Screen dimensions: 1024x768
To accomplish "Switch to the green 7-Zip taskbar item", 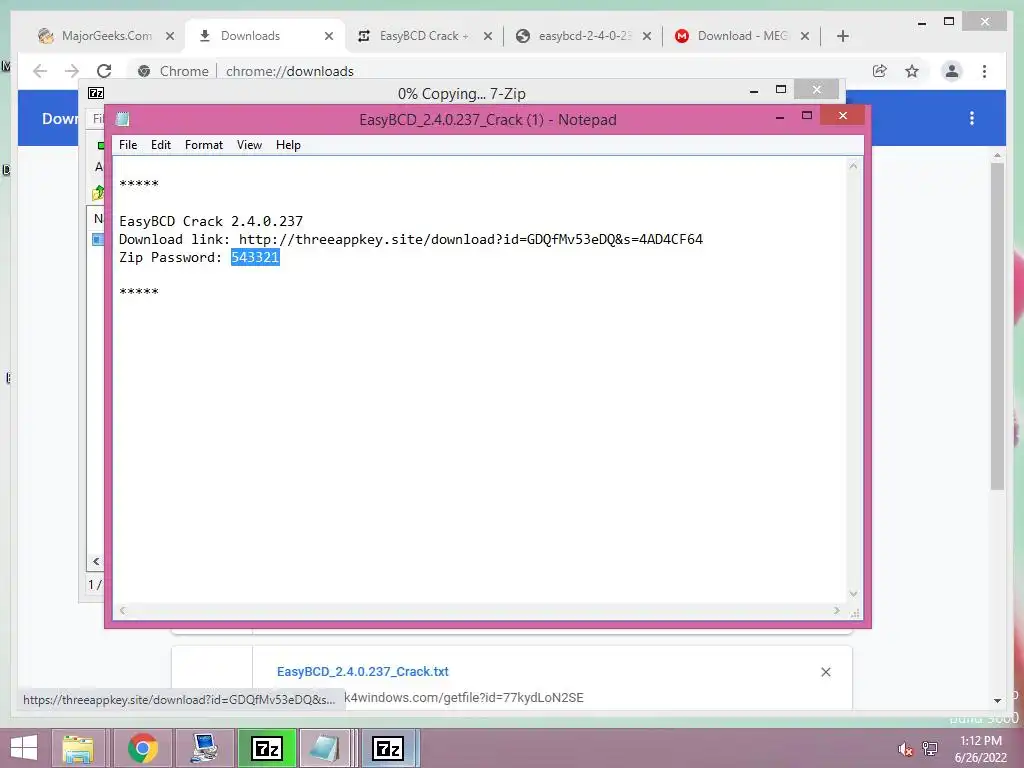I will [266, 748].
